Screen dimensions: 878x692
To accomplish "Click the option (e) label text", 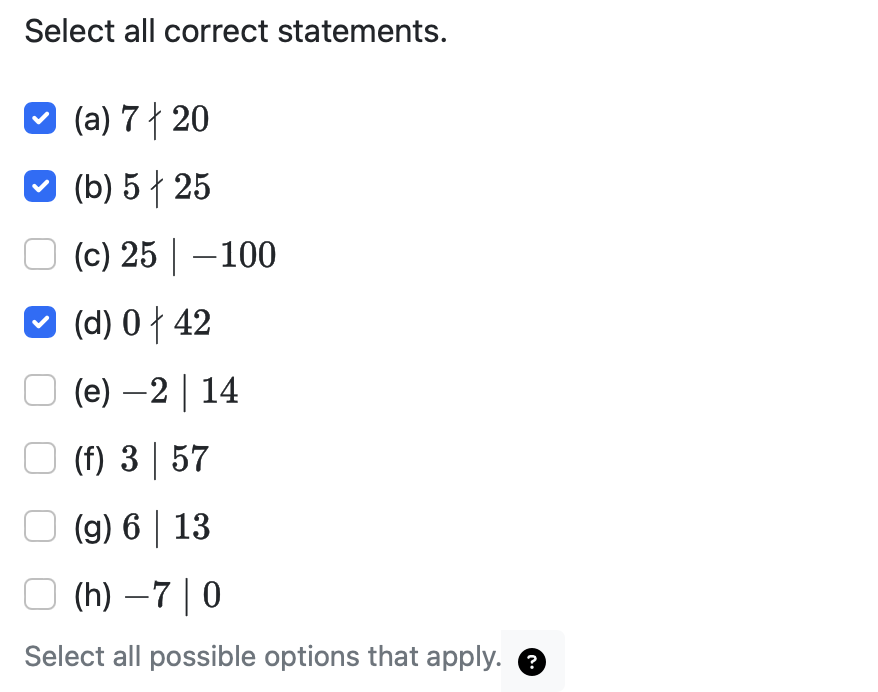I will tap(155, 390).
